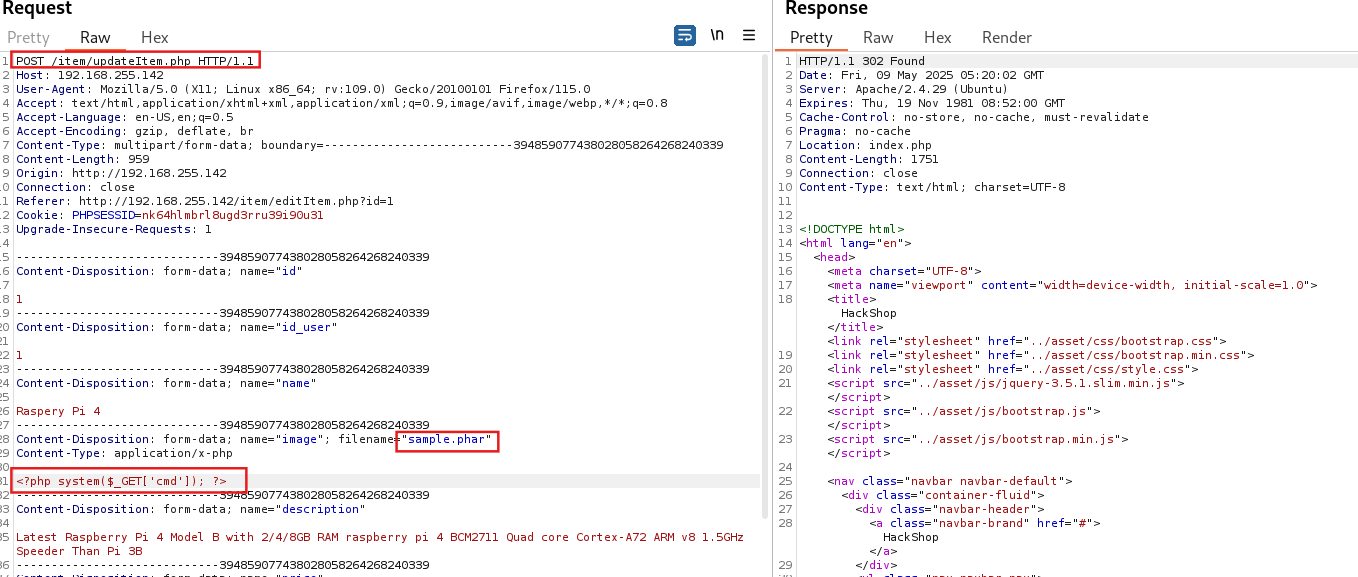
Task: Select the Pragma: no-cache header
Action: 855,131
